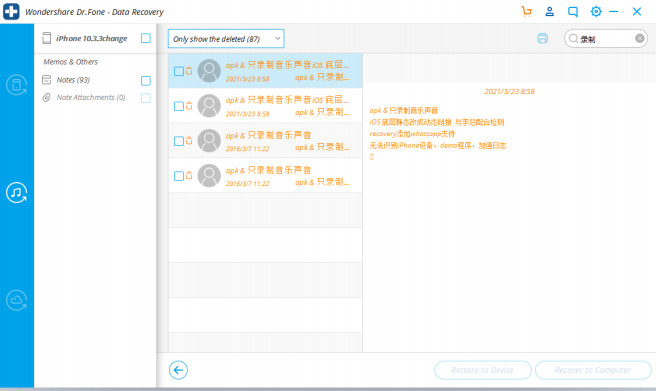This screenshot has width=656, height=391.
Task: Select recover from iTunes backup sidebar icon
Action: click(17, 192)
